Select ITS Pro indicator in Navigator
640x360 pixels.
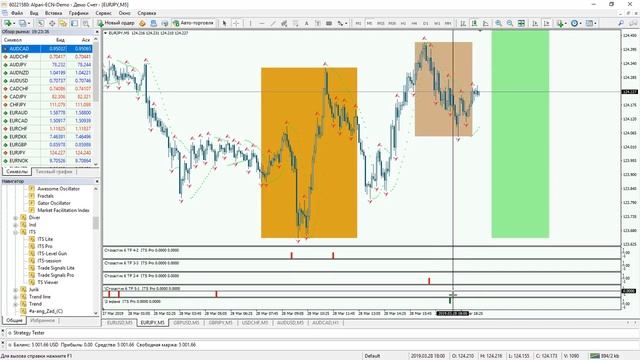coord(44,246)
